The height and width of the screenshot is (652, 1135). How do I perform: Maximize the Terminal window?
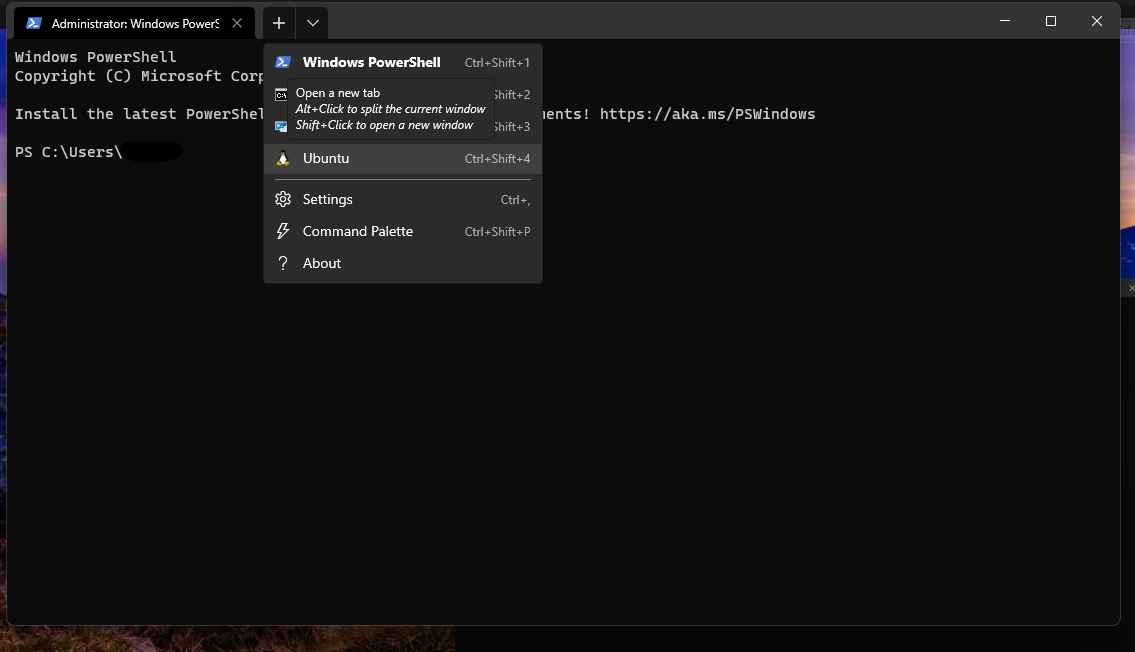[1051, 21]
